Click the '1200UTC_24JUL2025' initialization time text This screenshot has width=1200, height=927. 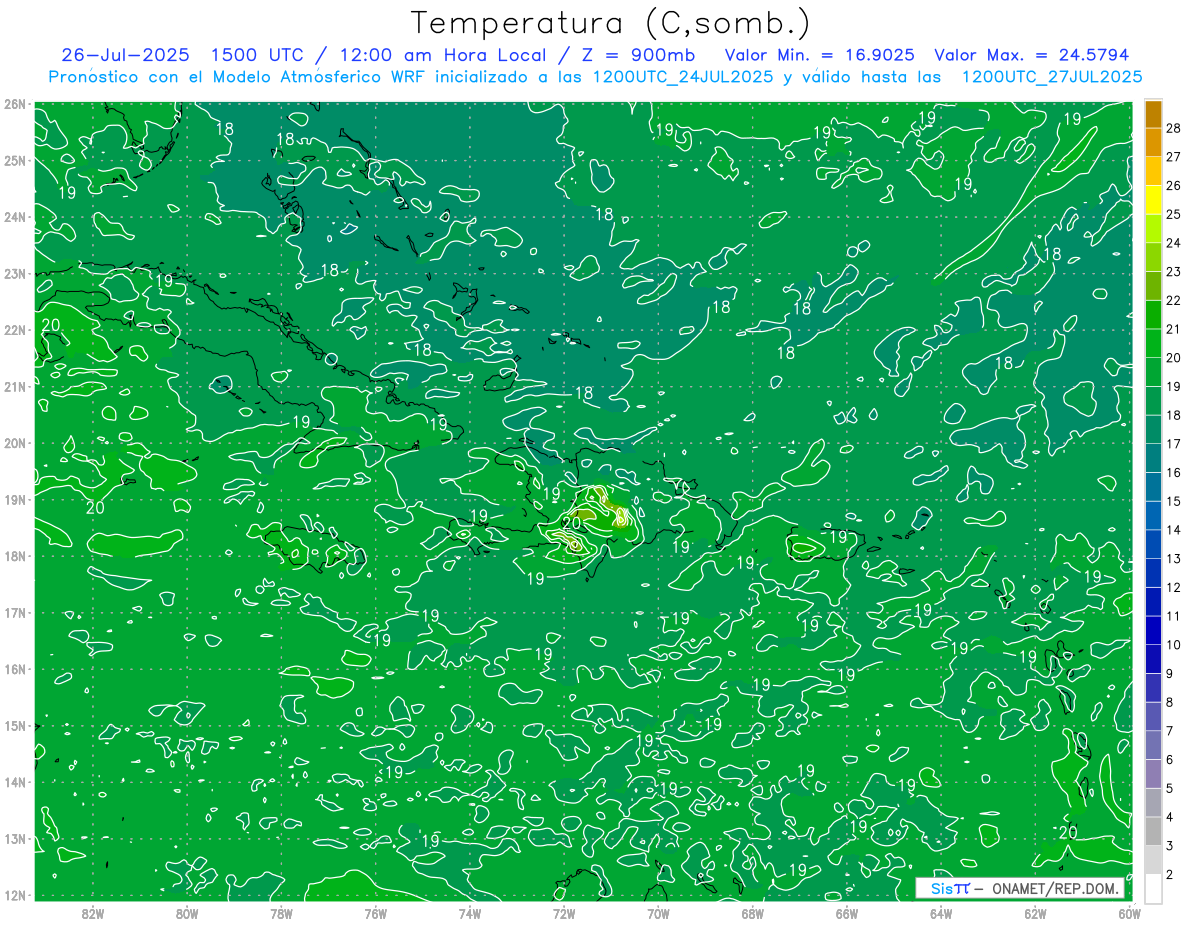coord(683,76)
